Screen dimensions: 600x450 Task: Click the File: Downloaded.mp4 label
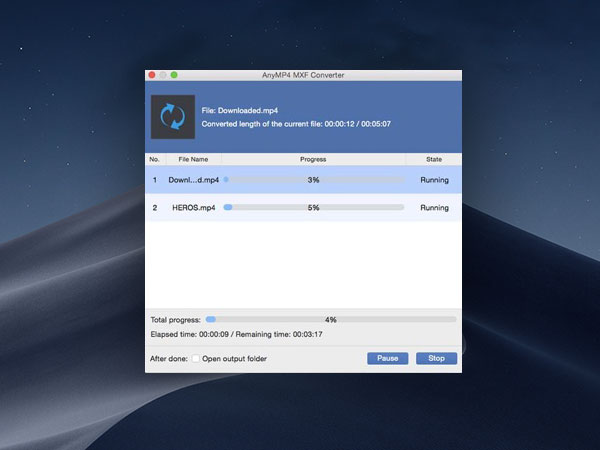pyautogui.click(x=240, y=111)
